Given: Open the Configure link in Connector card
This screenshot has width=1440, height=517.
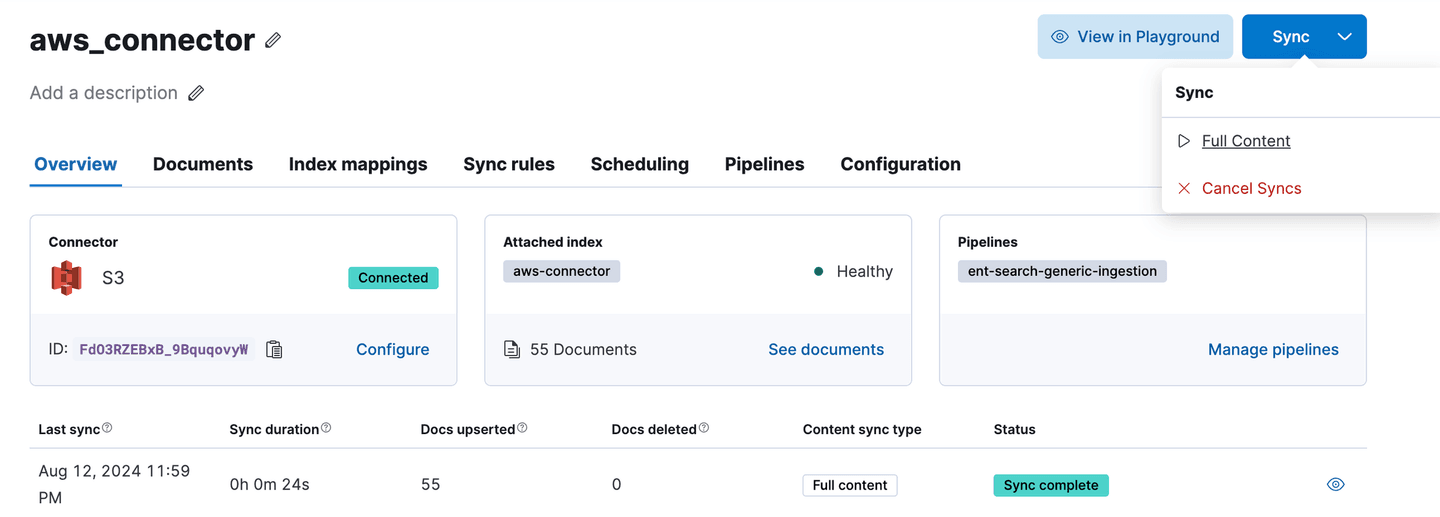Looking at the screenshot, I should 392,349.
